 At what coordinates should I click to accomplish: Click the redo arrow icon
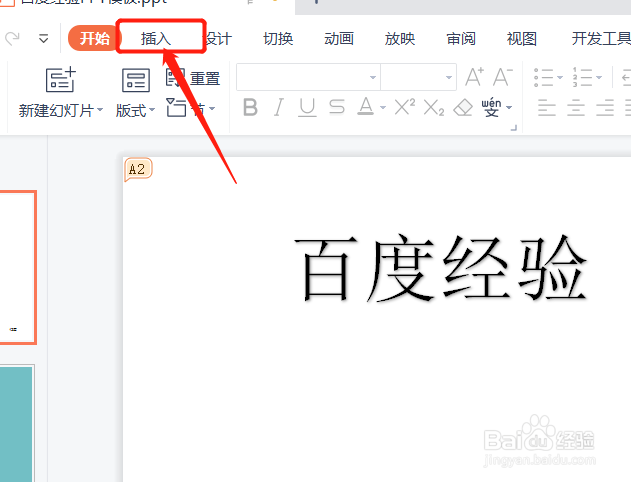point(12,39)
